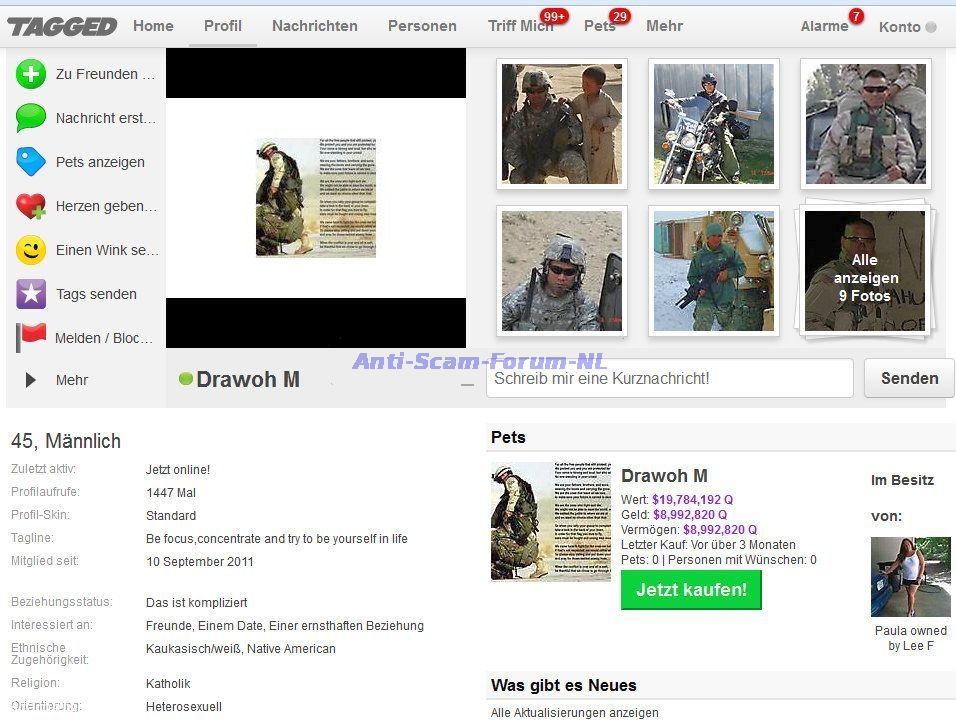Click Alle anzeigen 9 Fotos thumbnail
This screenshot has height=720, width=956.
[x=865, y=269]
